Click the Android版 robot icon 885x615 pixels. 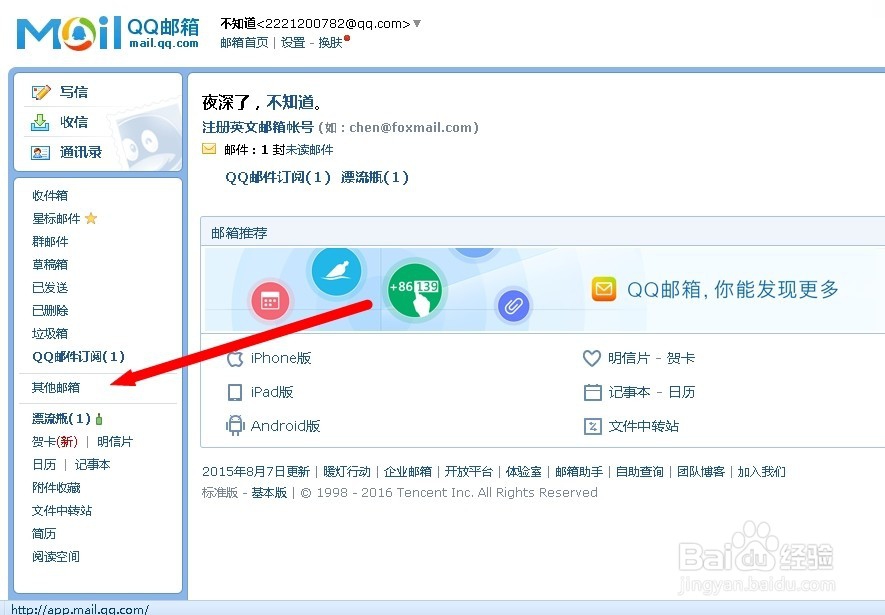tap(233, 426)
